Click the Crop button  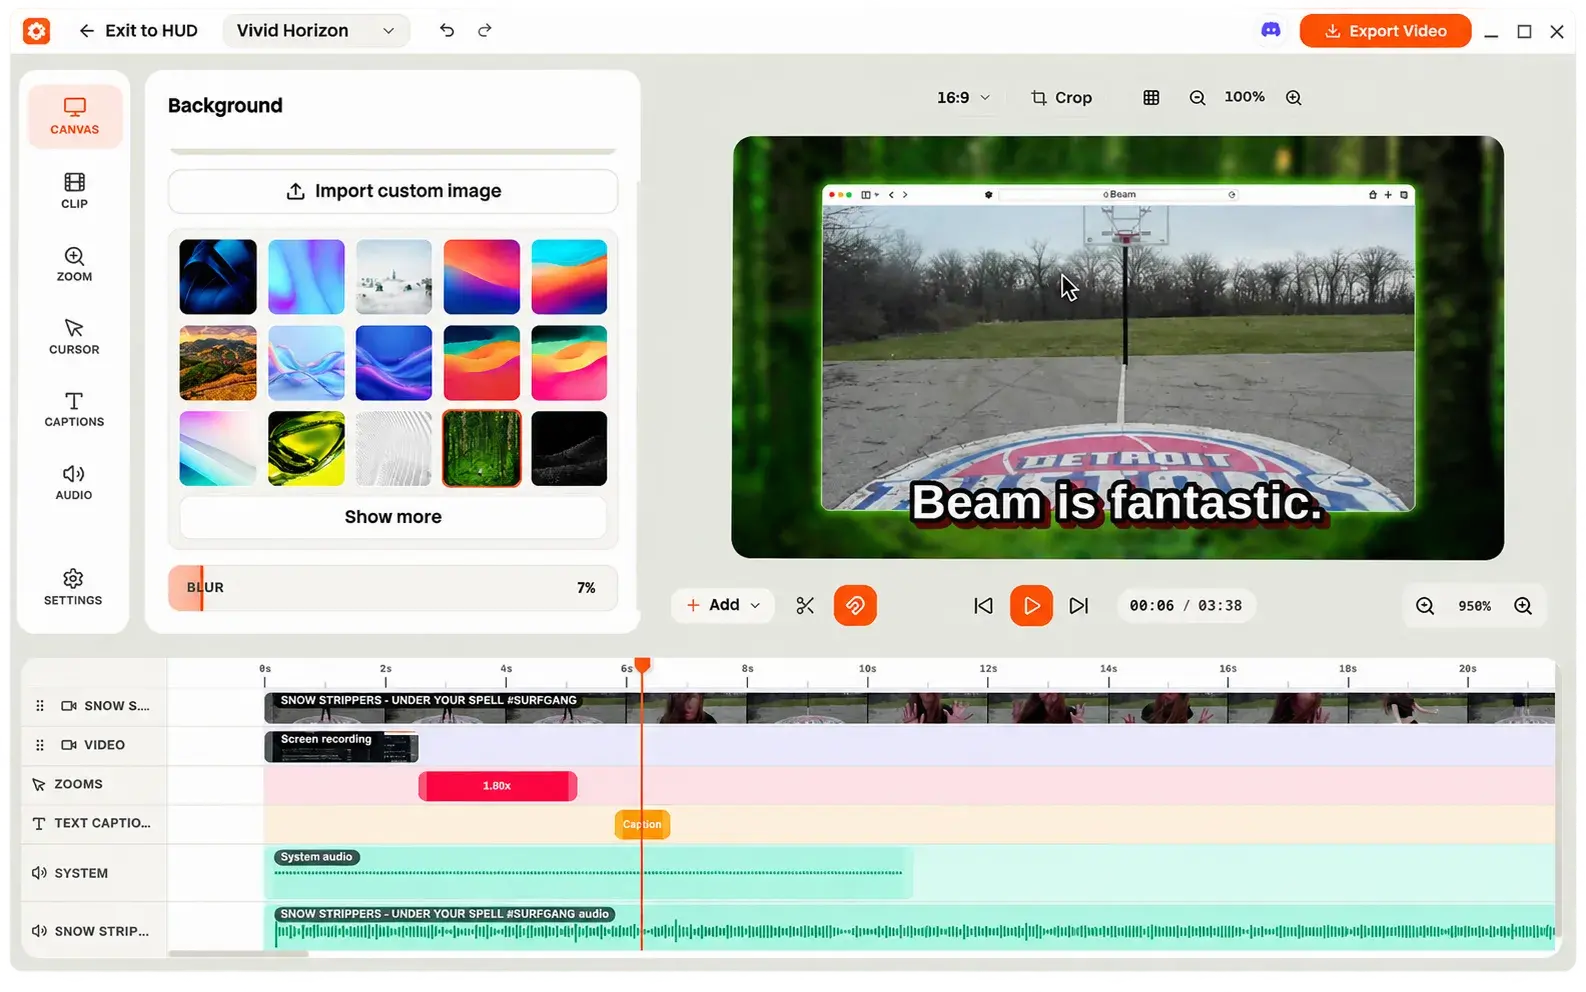click(x=1062, y=98)
